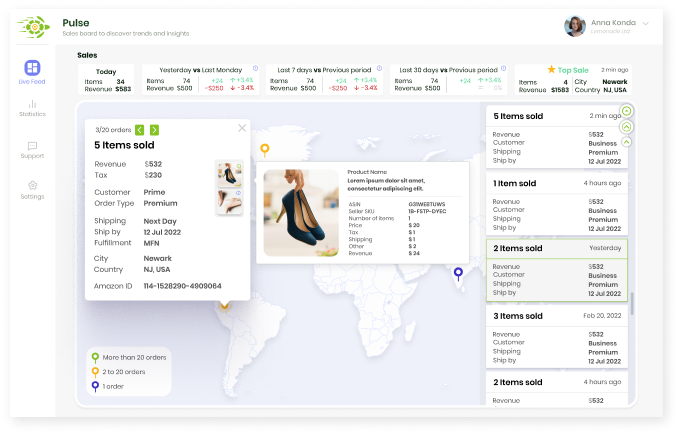
Task: Click the Pulse logo
Action: pyautogui.click(x=34, y=27)
